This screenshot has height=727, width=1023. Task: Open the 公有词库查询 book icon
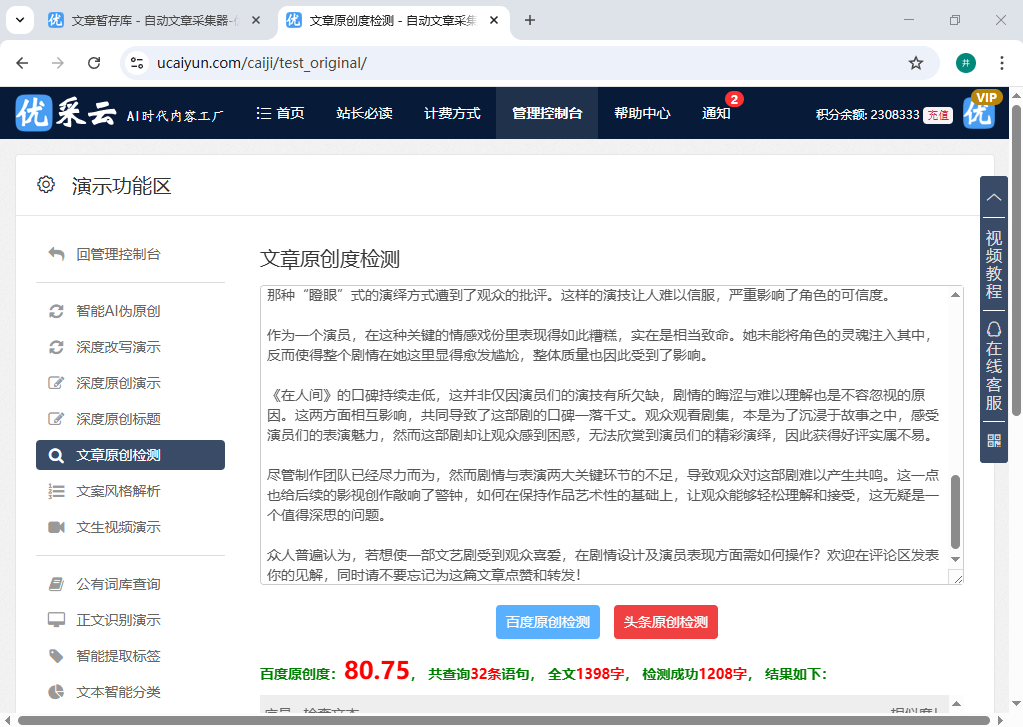pos(57,583)
